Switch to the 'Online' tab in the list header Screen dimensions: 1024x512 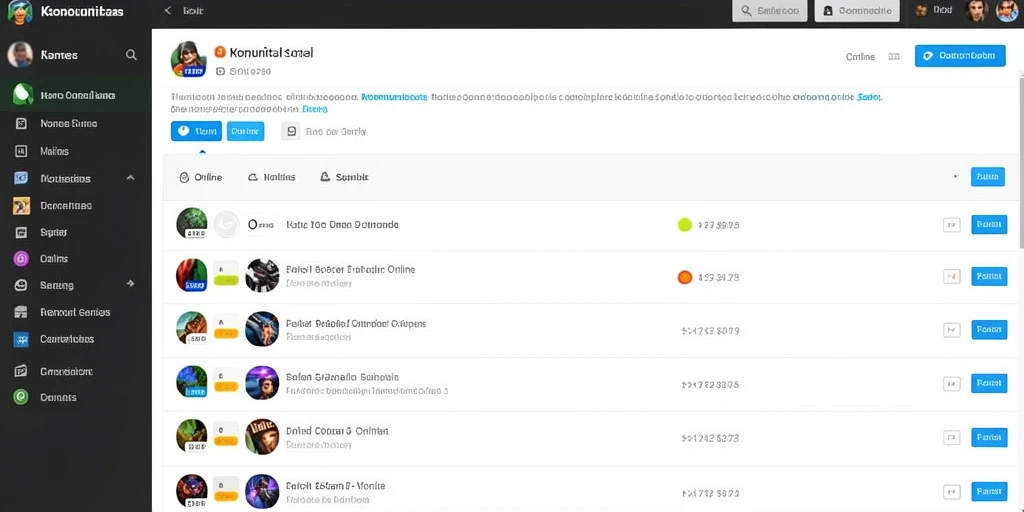(200, 177)
